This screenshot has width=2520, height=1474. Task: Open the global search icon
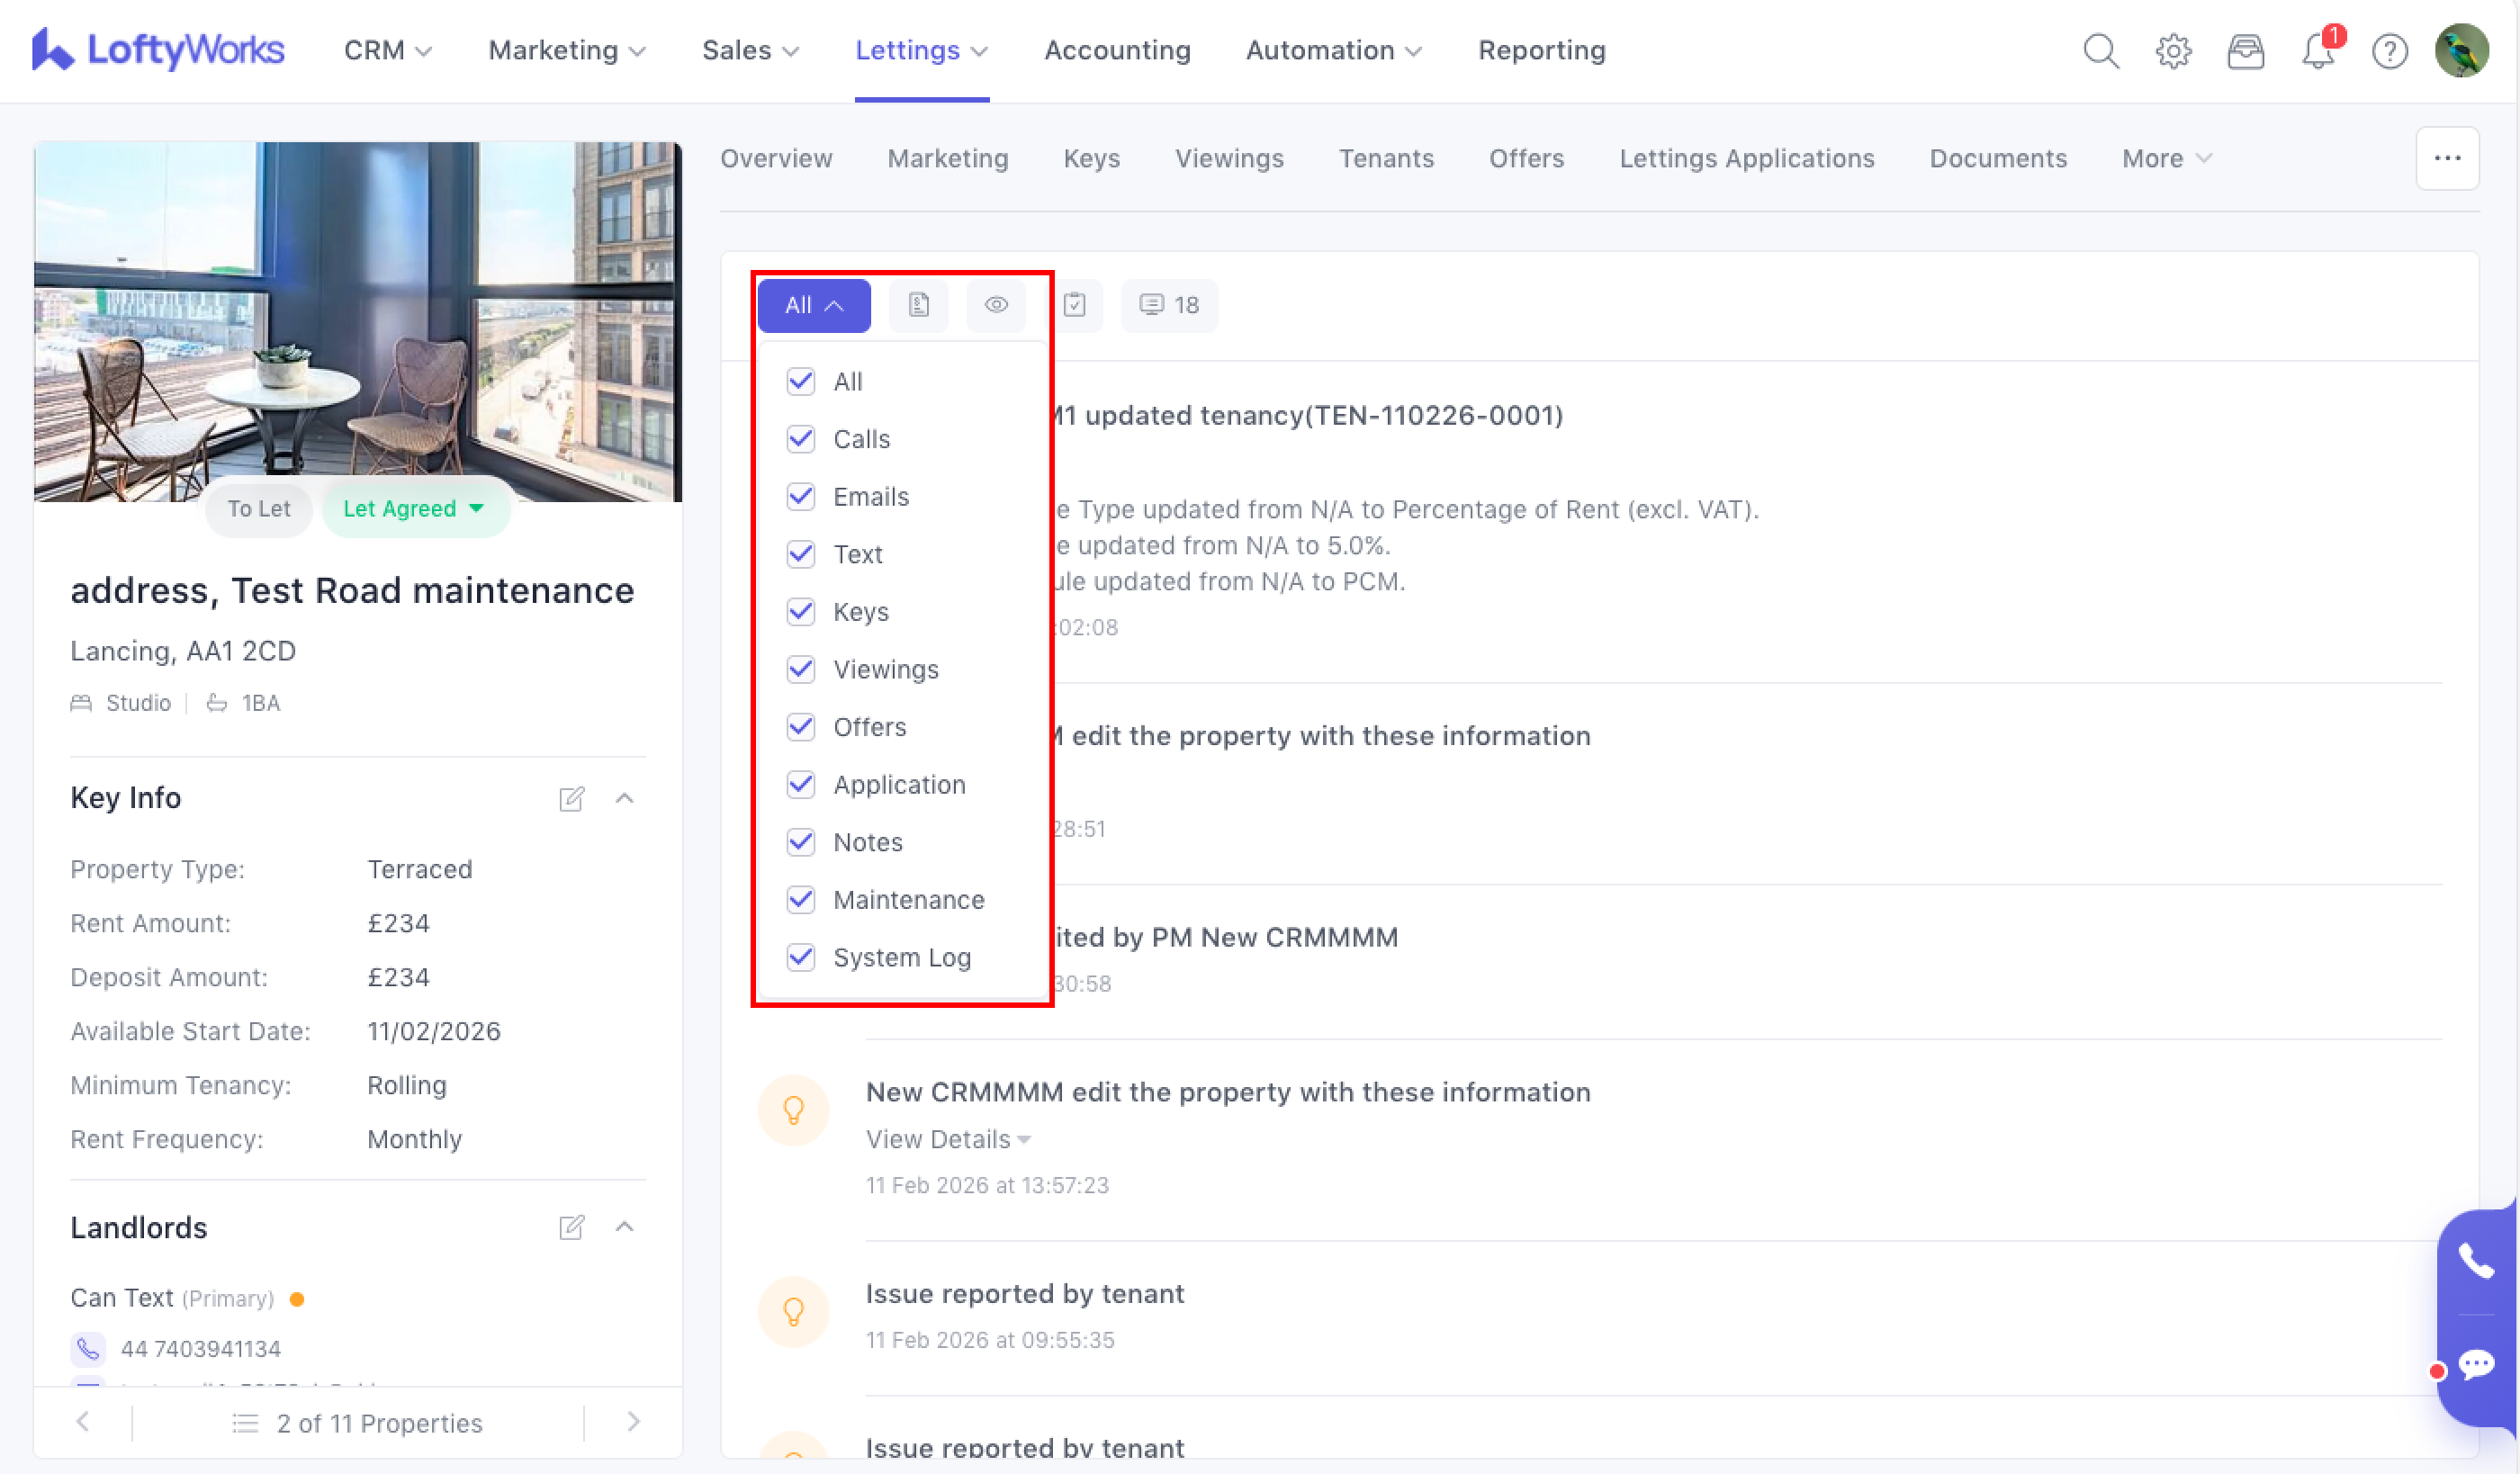click(x=2100, y=51)
